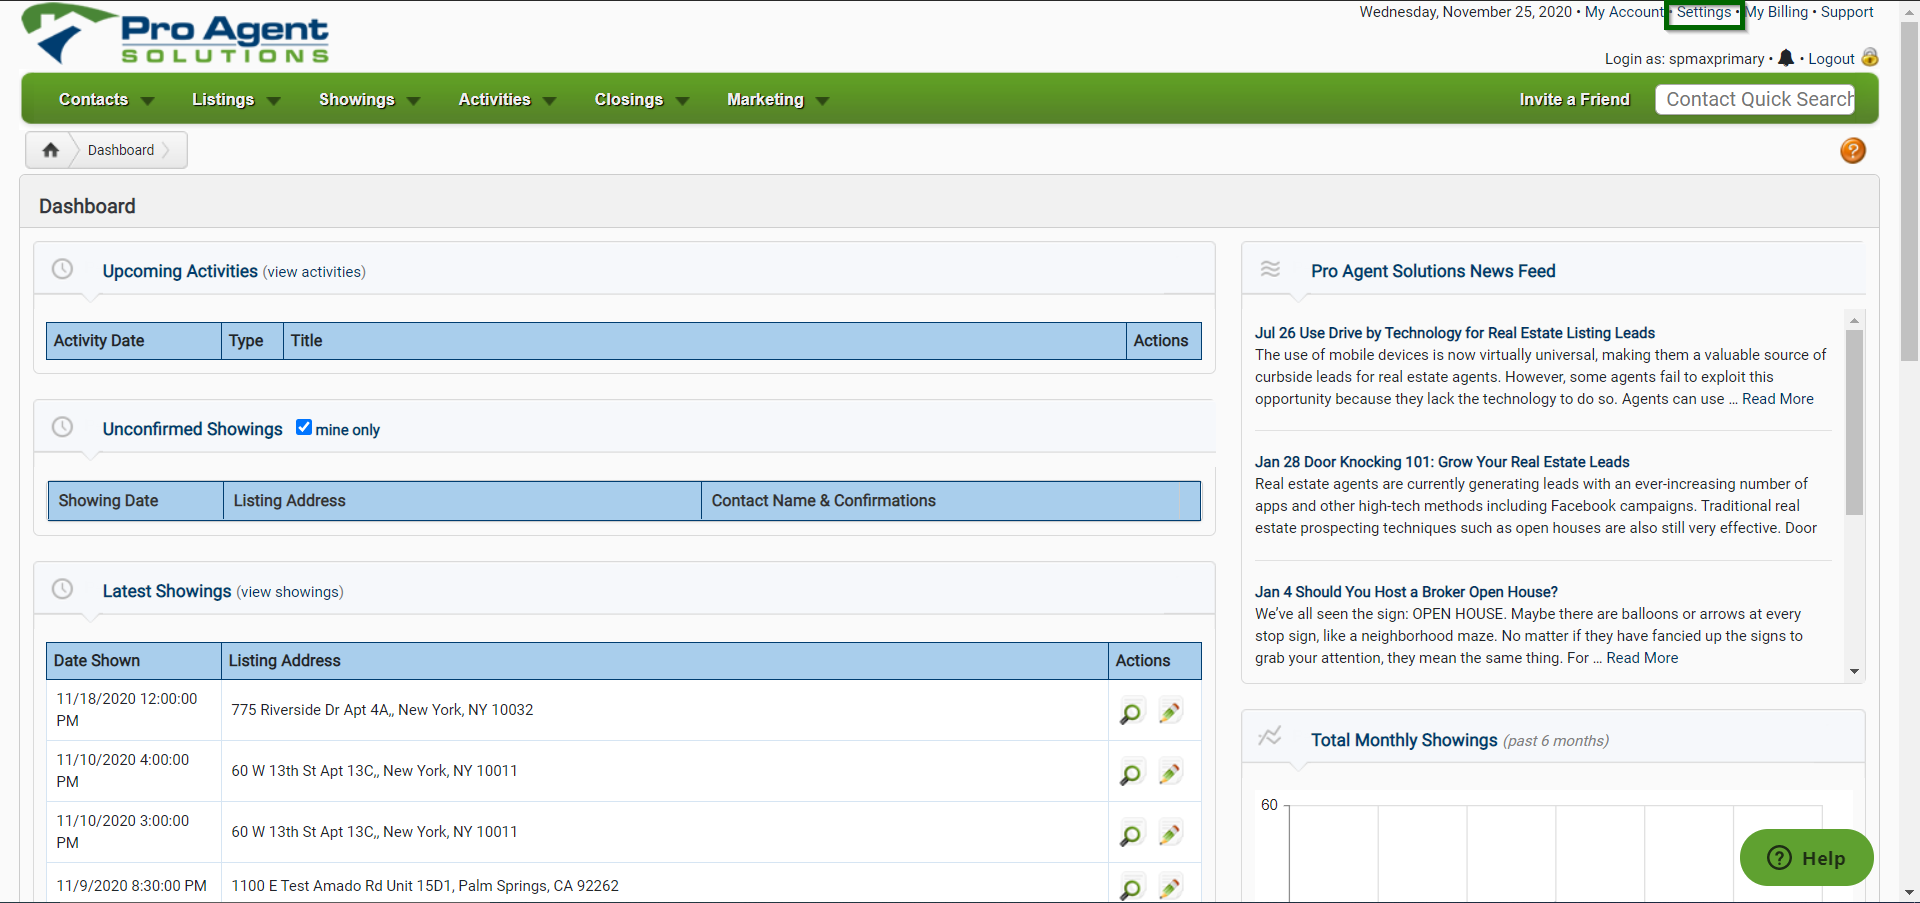Click the Showing Date column header
1920x903 pixels.
(136, 501)
